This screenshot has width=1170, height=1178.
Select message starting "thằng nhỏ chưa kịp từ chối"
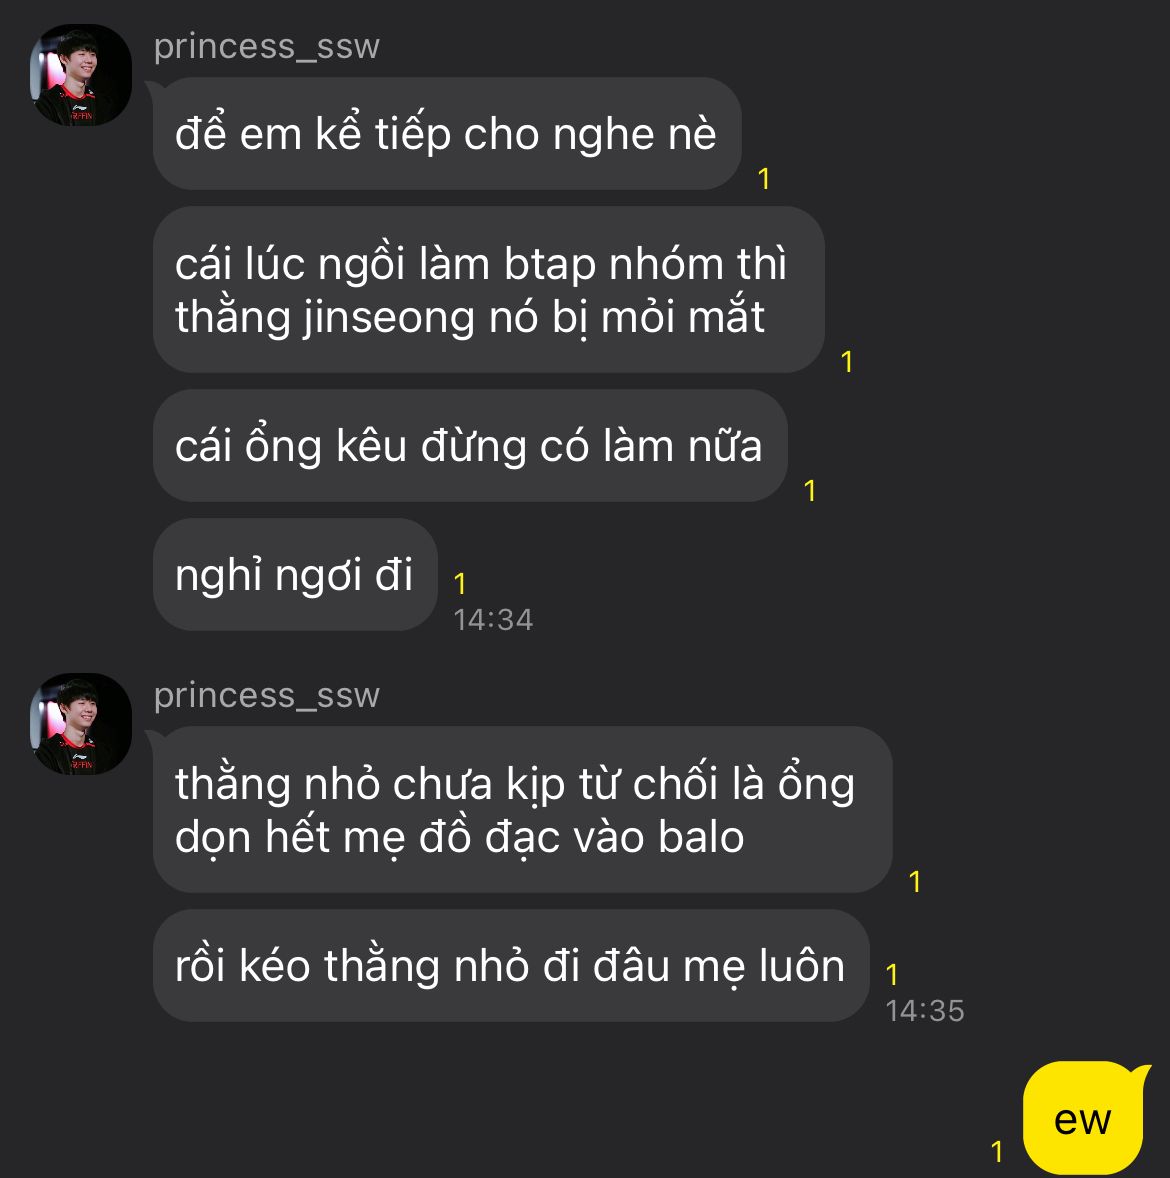point(522,809)
